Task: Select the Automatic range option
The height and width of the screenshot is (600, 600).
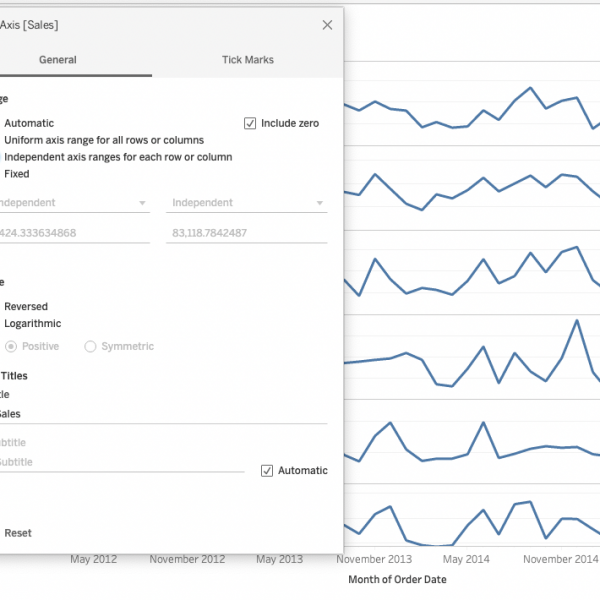Action: (29, 123)
